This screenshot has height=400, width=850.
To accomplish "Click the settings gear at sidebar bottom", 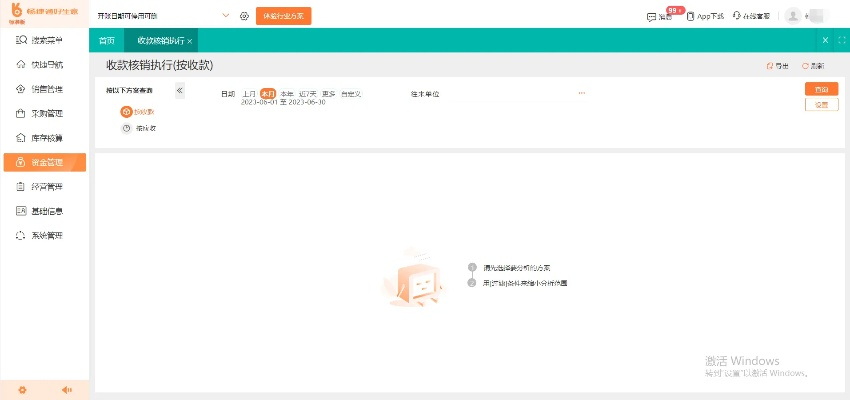I will coord(22,390).
